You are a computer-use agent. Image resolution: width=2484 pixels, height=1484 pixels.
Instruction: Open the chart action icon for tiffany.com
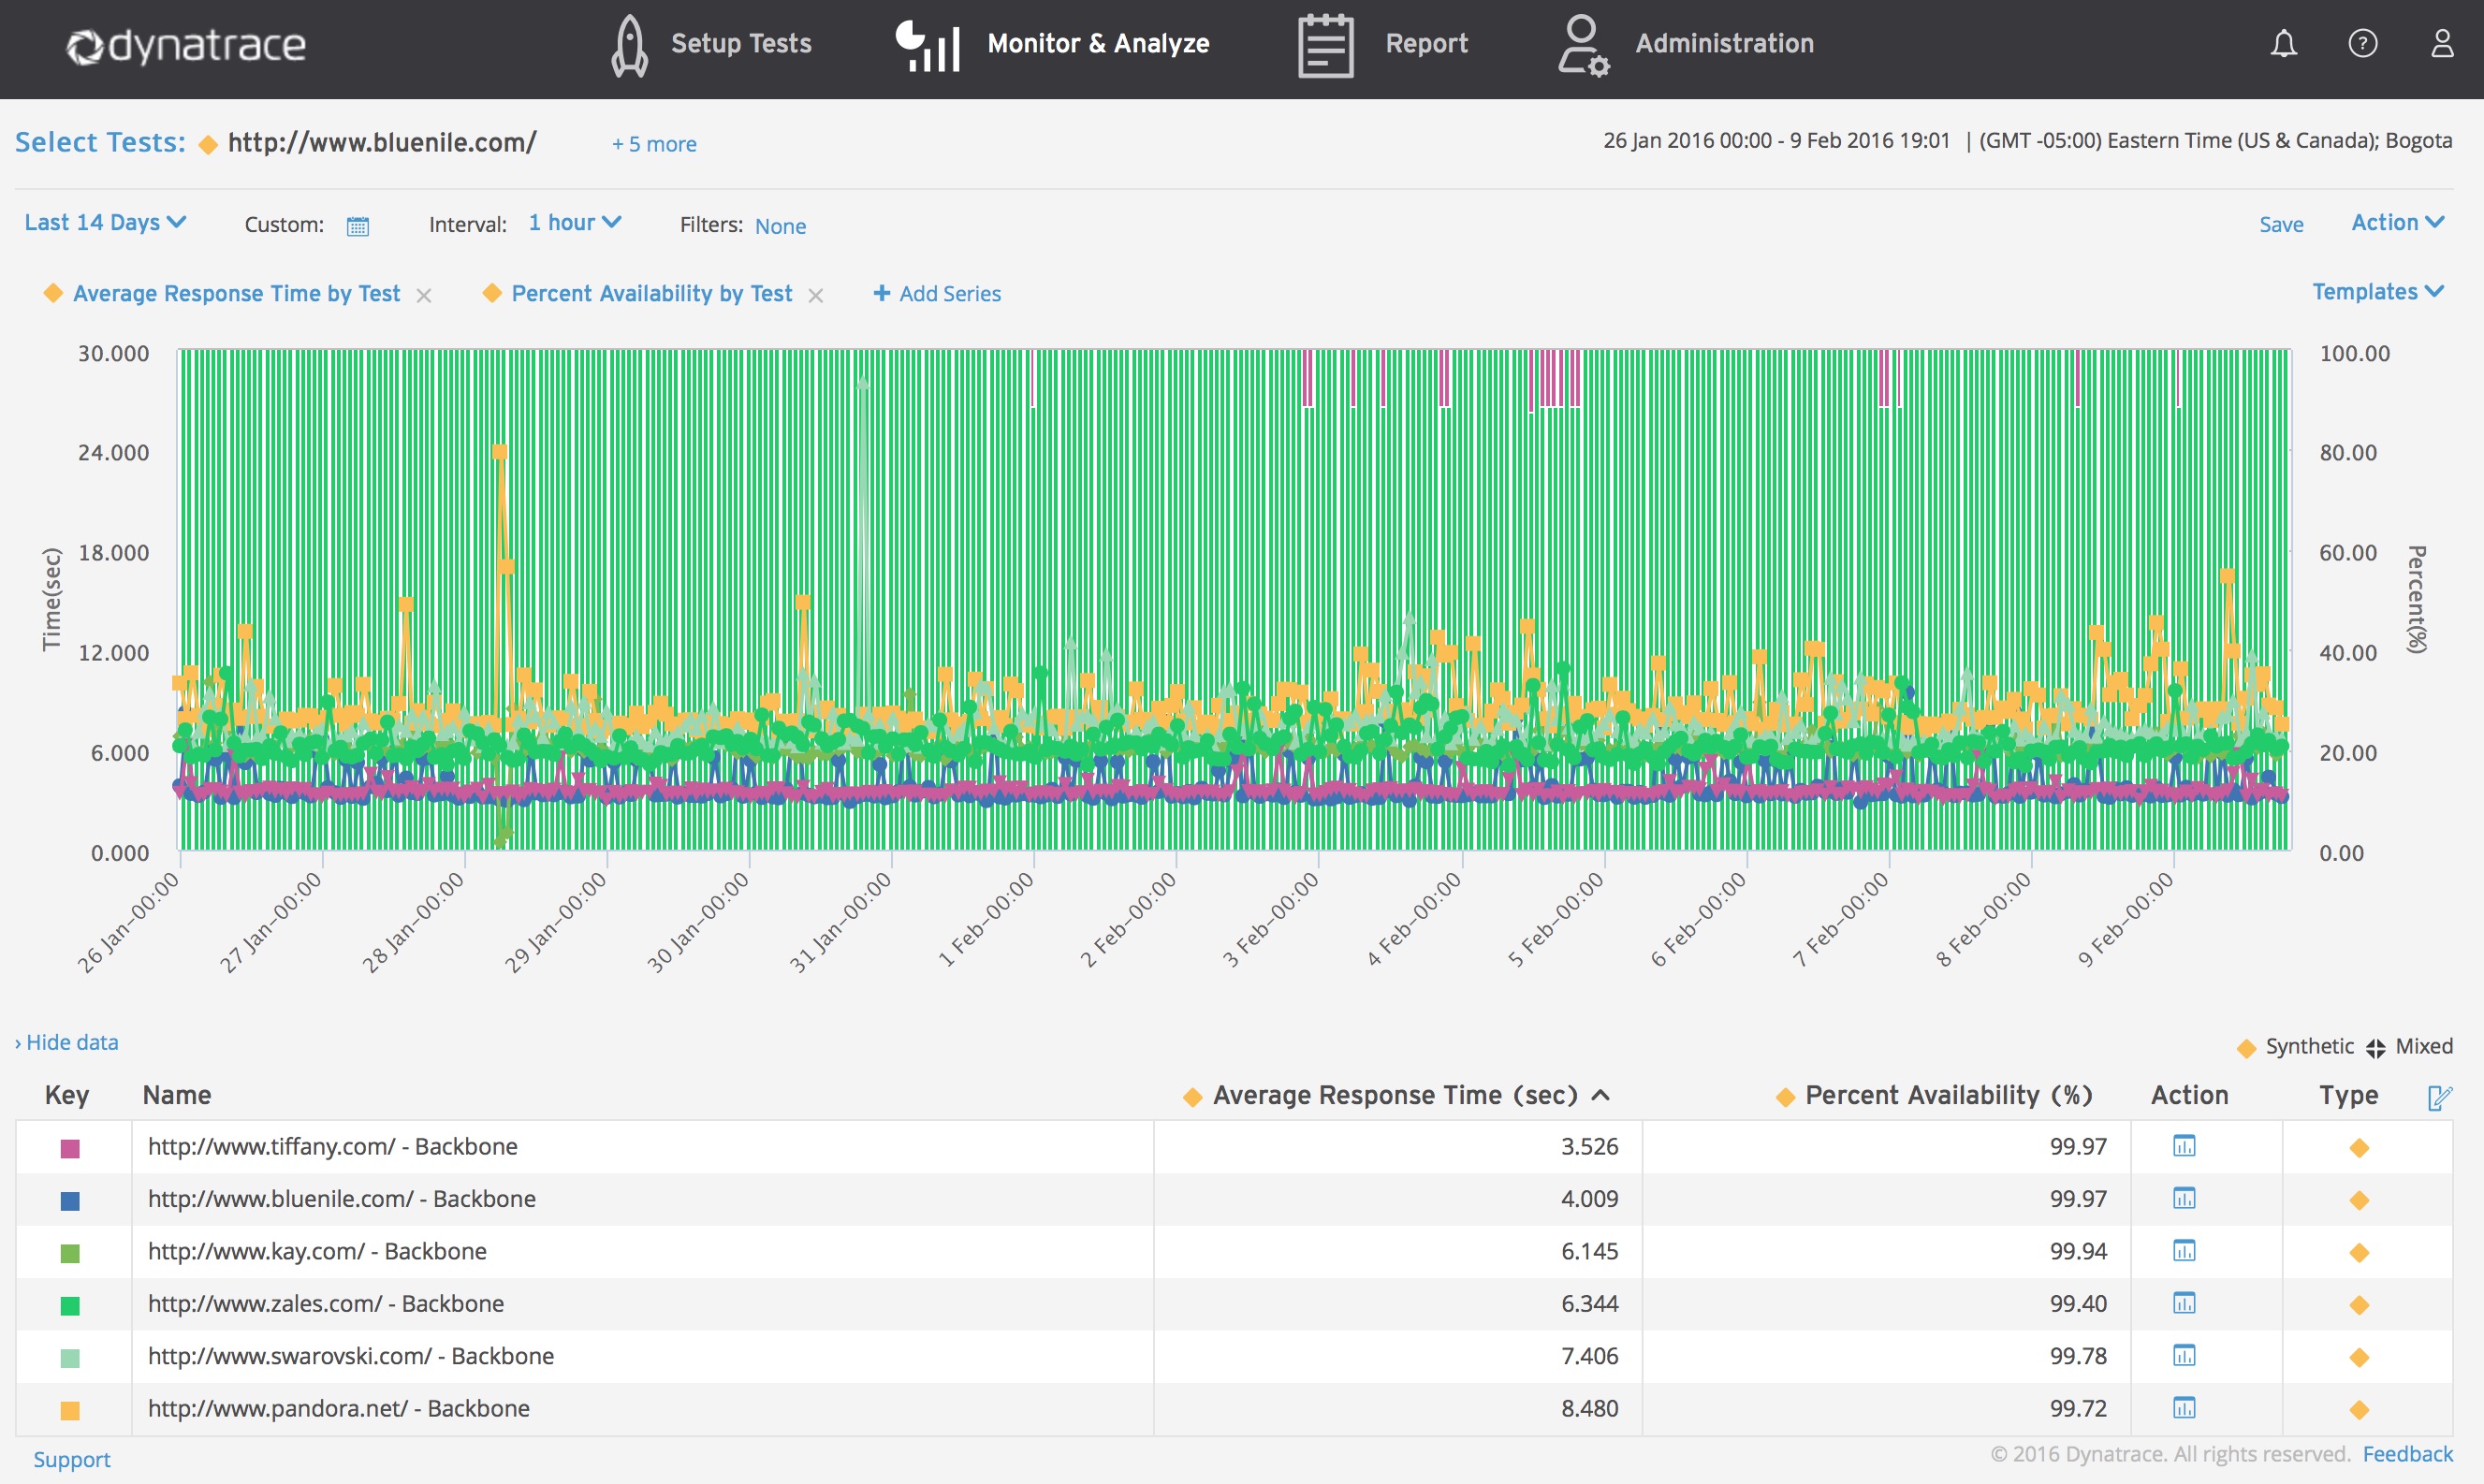2184,1146
